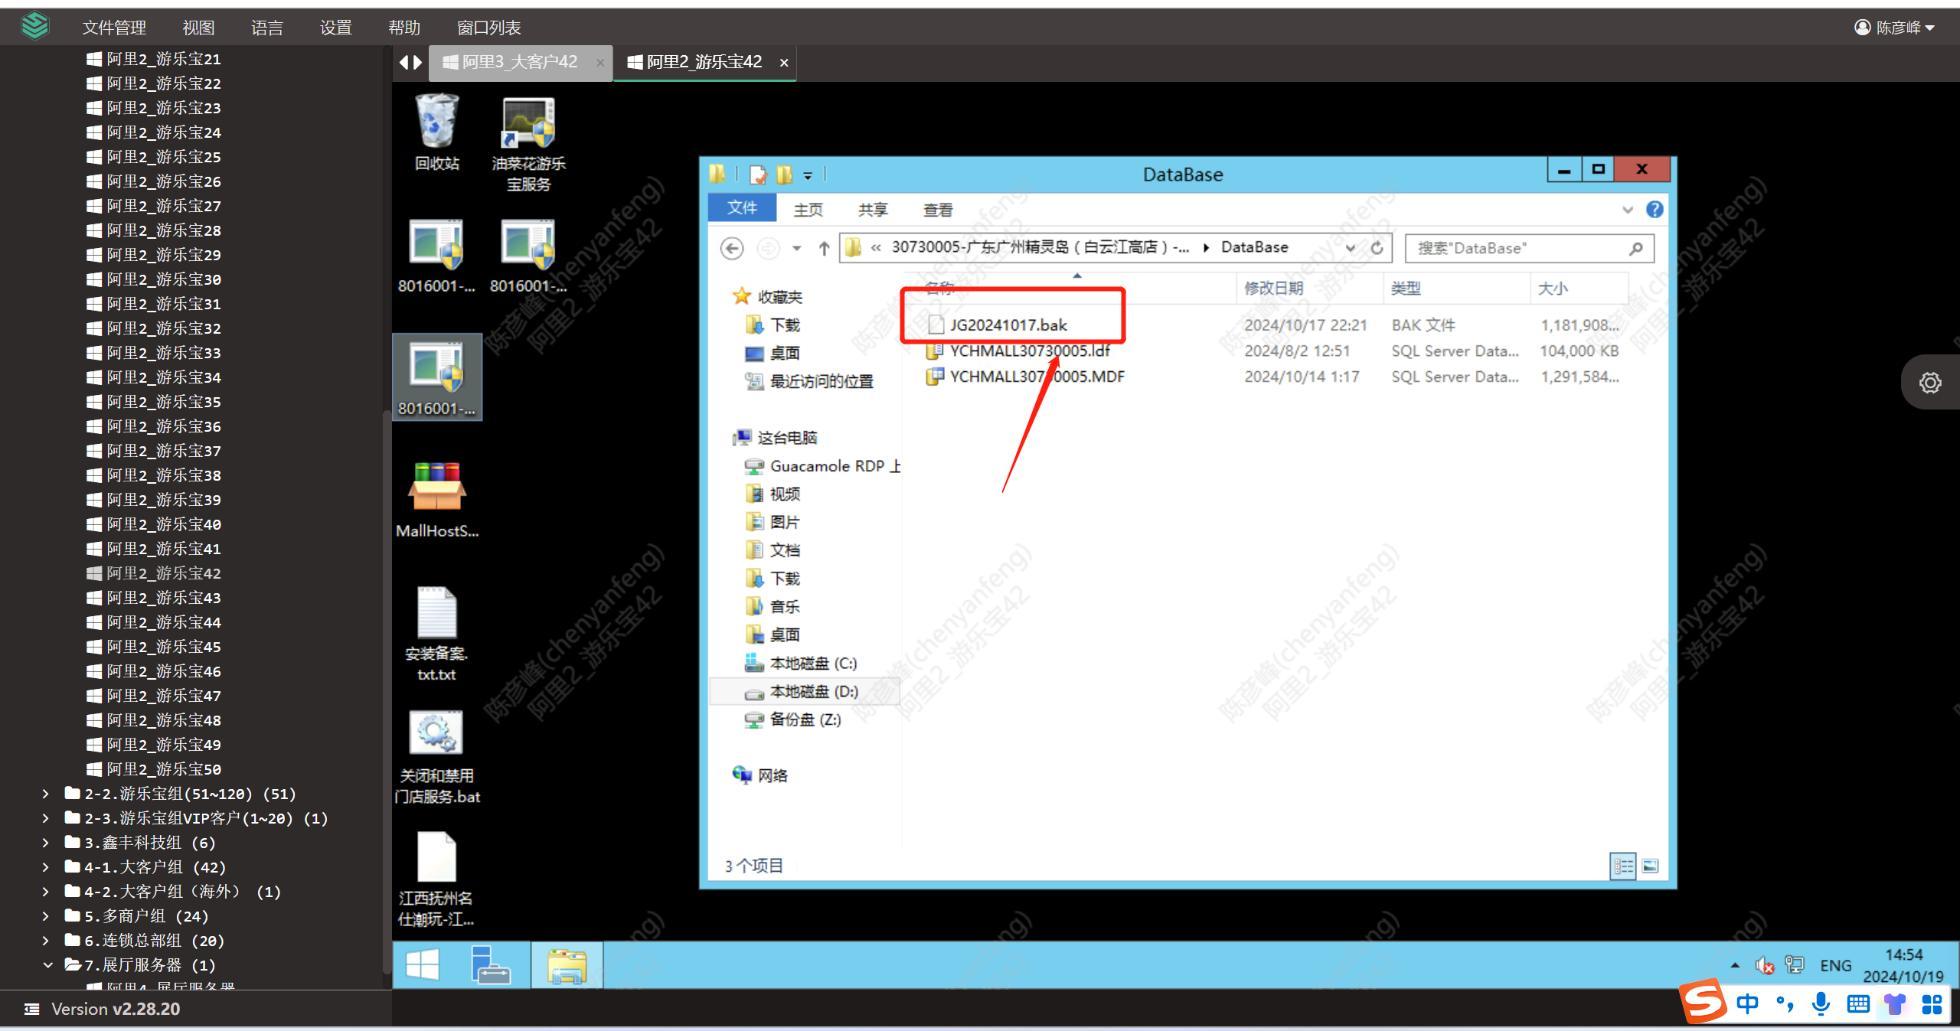Expand 6.连锁总部组 (20) group
Image resolution: width=1960 pixels, height=1031 pixels.
(x=46, y=941)
